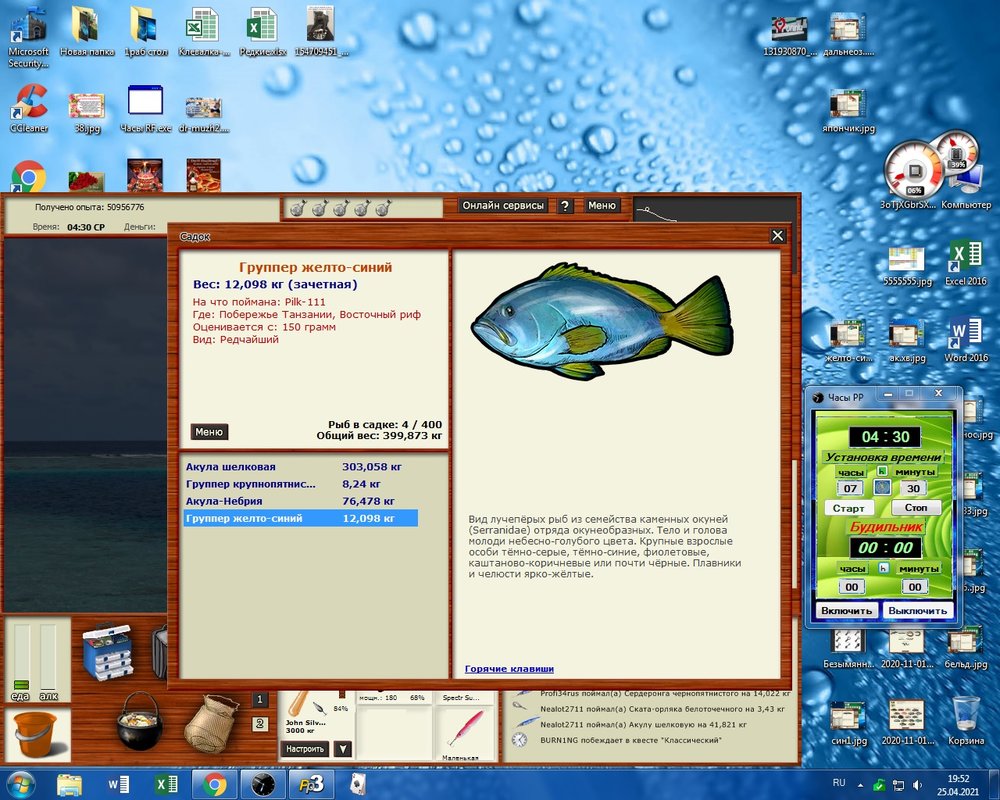Click the John Silver rod icon
This screenshot has height=800, width=1000.
(x=299, y=705)
